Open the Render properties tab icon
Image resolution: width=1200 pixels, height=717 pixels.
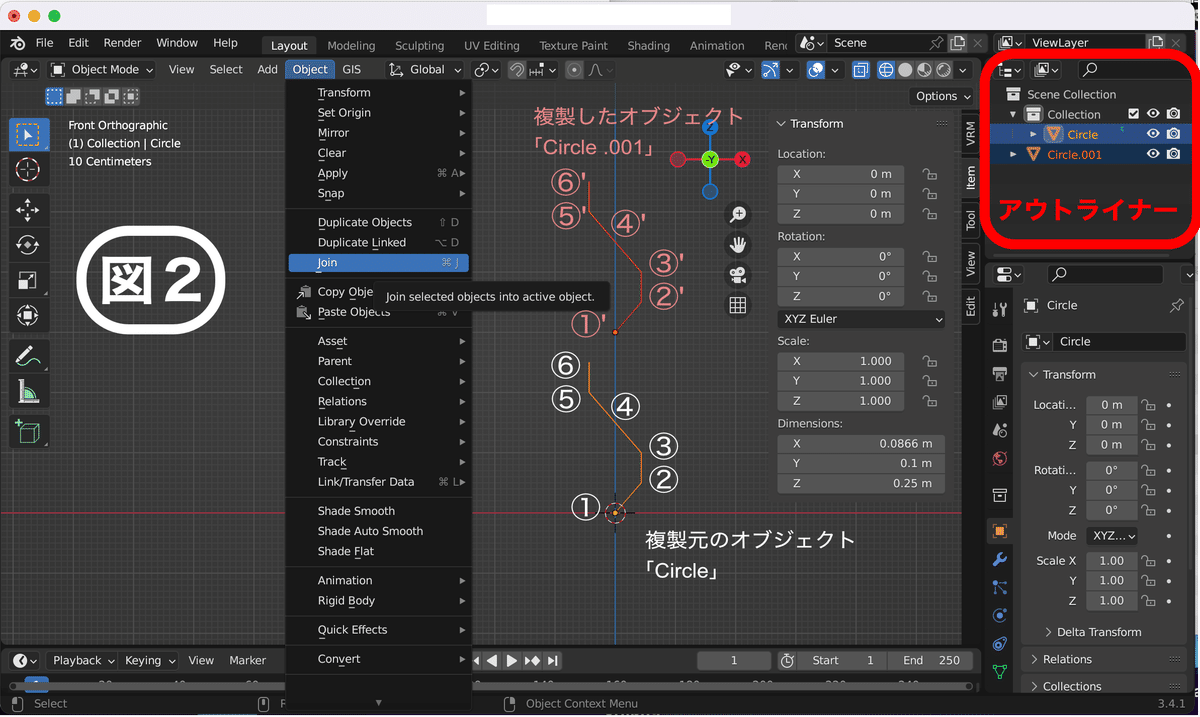tap(1000, 345)
